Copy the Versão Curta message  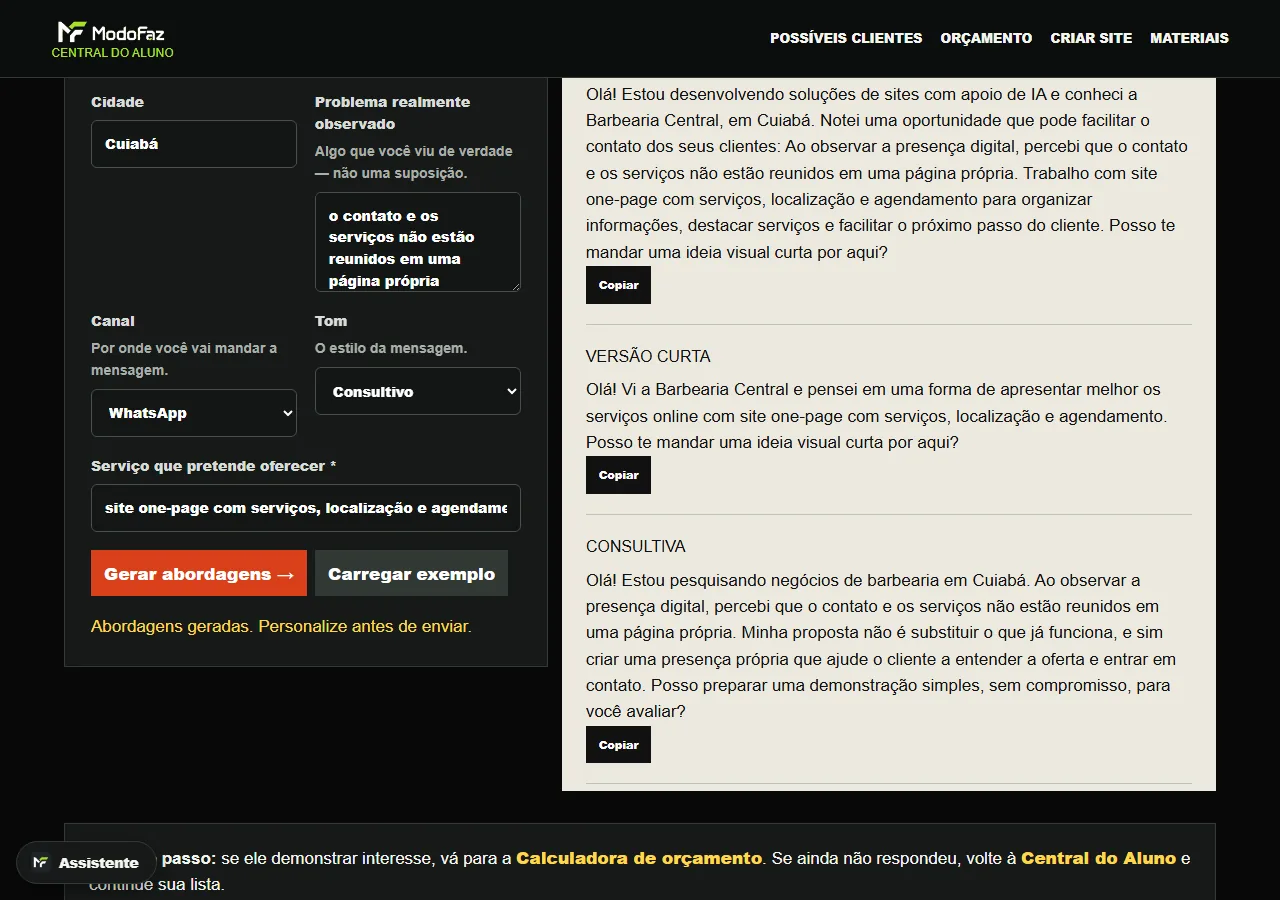[618, 475]
